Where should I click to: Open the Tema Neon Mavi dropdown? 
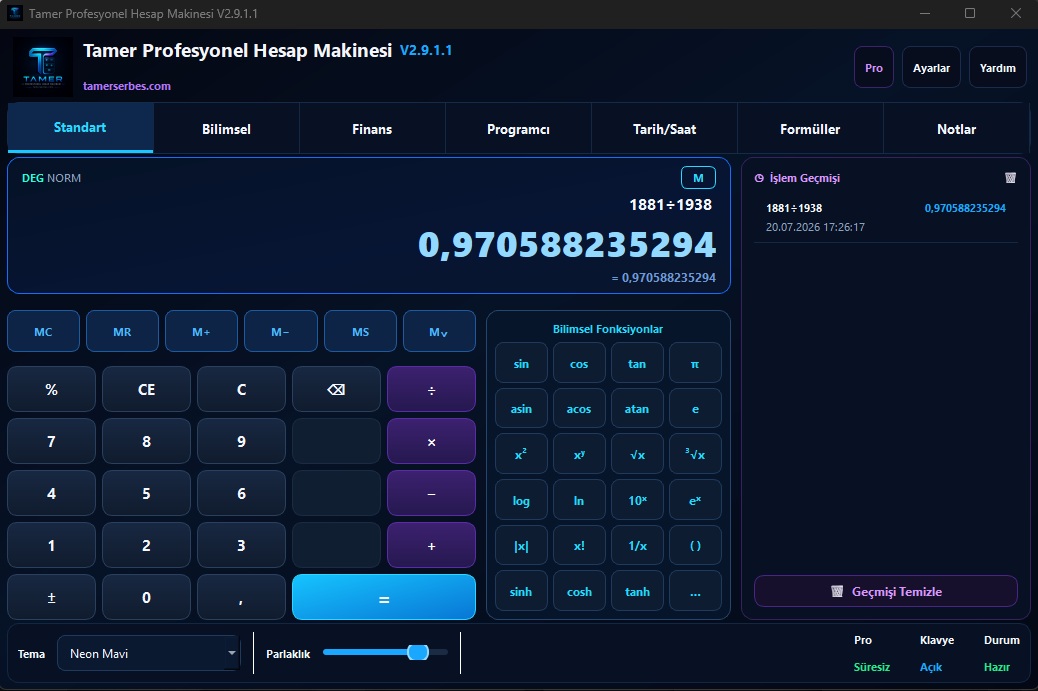148,653
